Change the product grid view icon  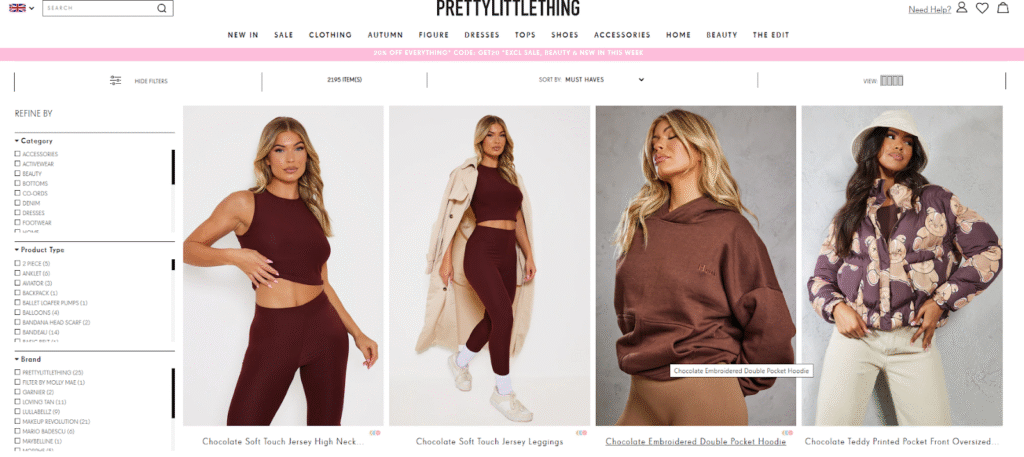click(x=891, y=81)
